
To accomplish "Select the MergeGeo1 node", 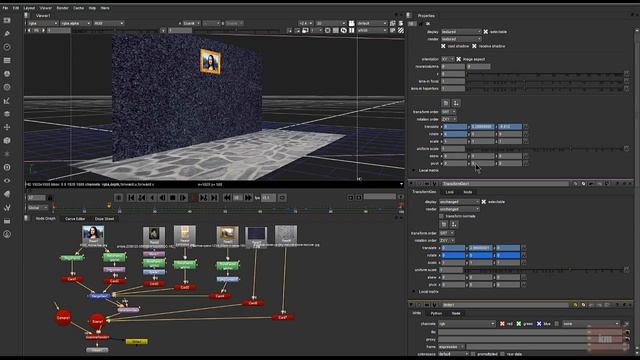I will coord(99,296).
